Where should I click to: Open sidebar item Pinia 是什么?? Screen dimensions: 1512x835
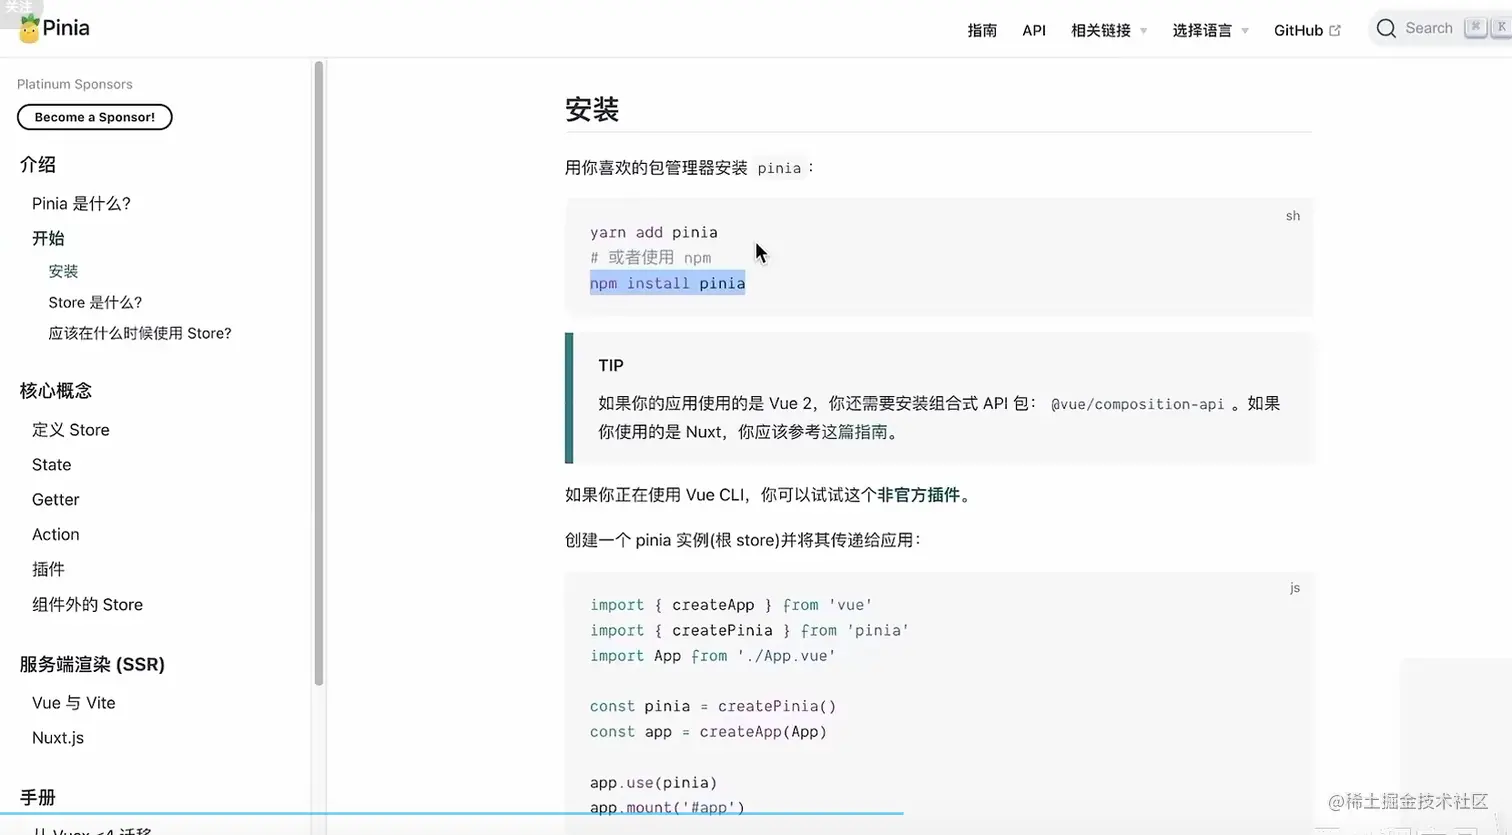coord(81,203)
